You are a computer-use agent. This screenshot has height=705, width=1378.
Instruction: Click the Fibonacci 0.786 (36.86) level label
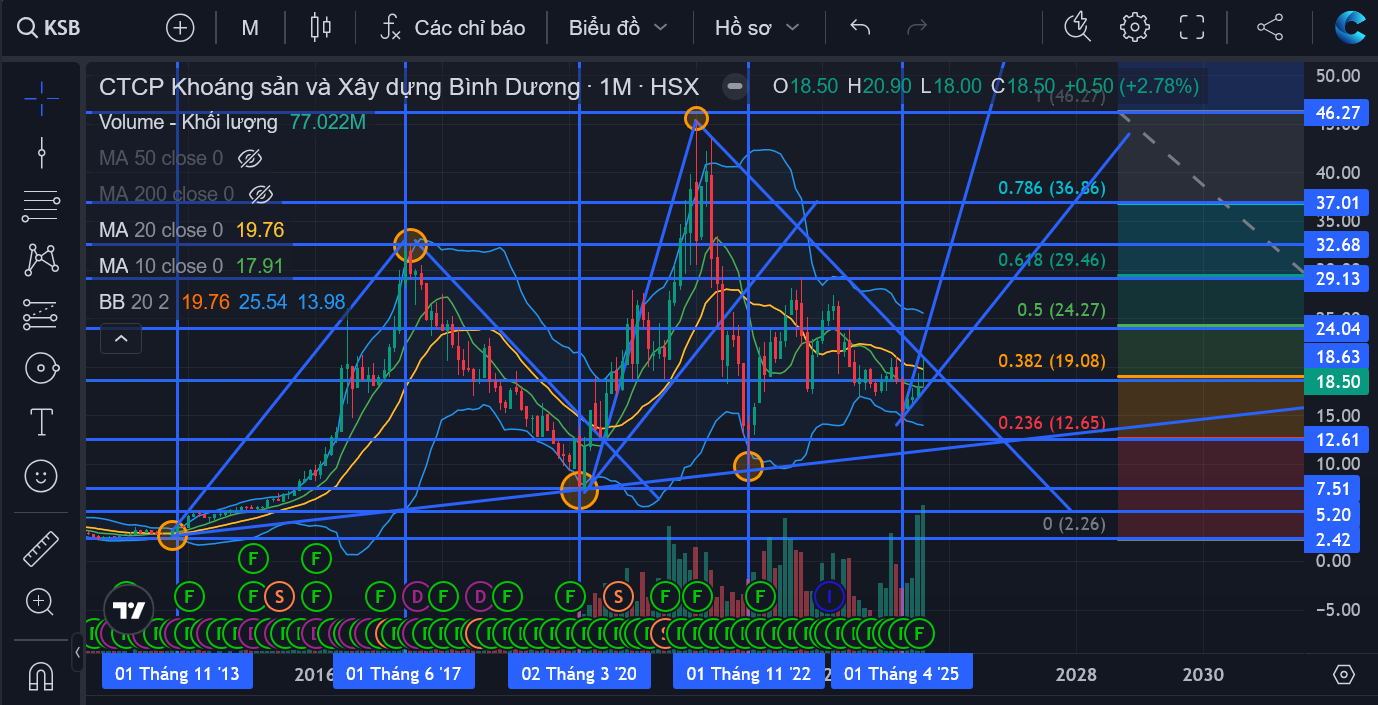1052,187
